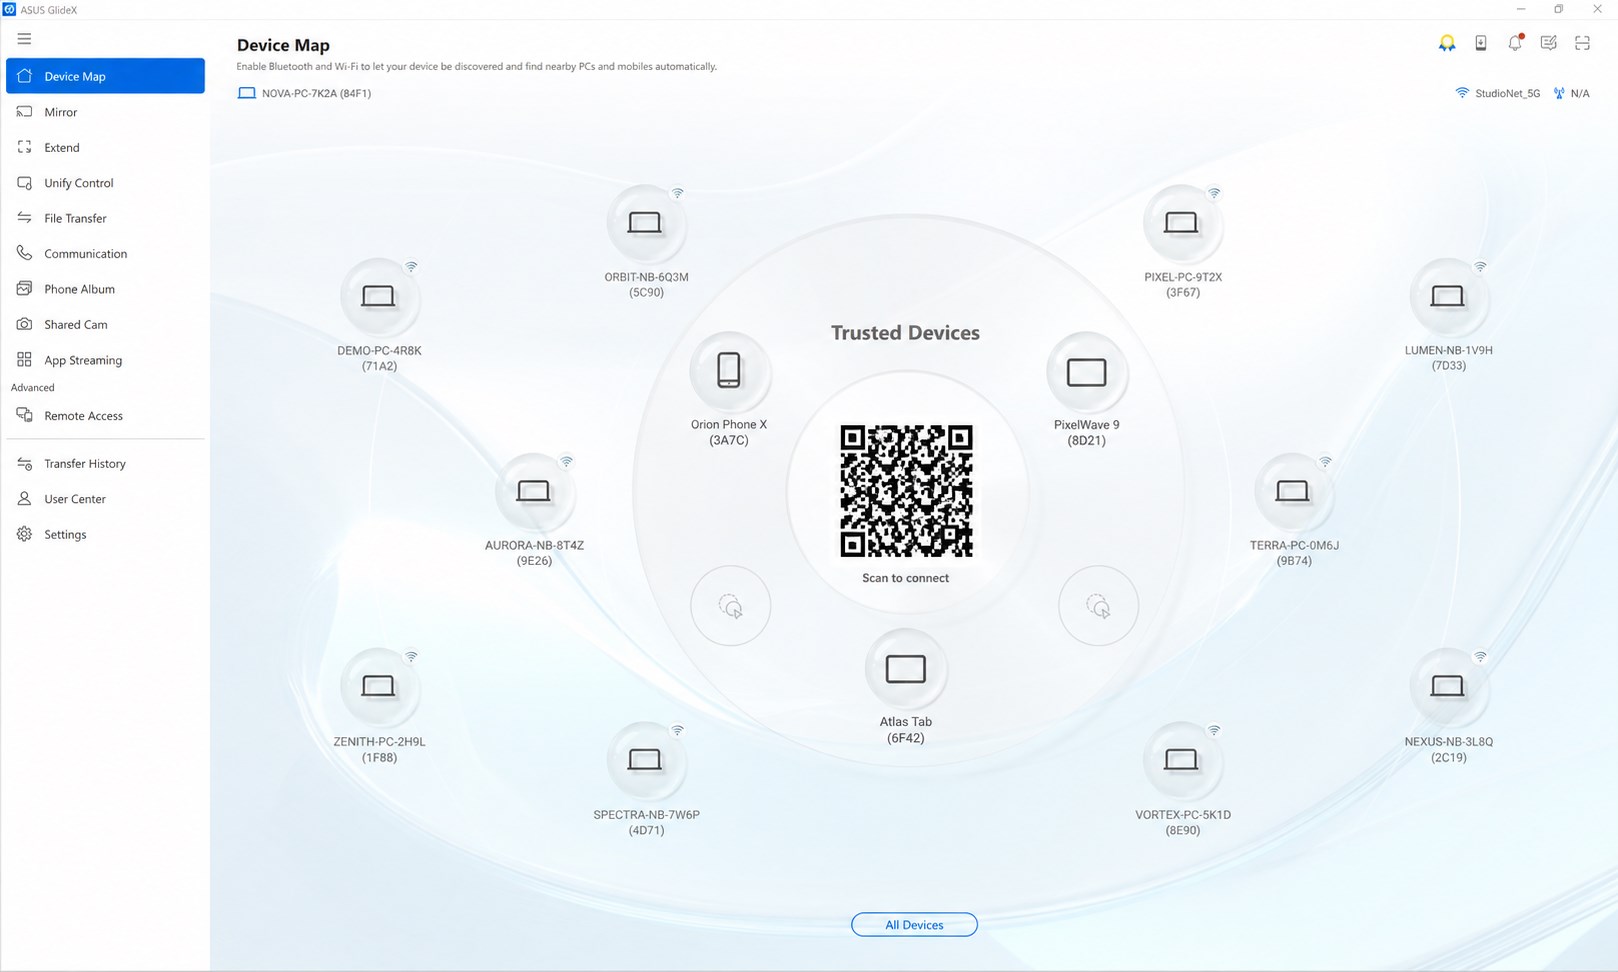1618x972 pixels.
Task: Open Shared Cam section
Action: point(105,325)
